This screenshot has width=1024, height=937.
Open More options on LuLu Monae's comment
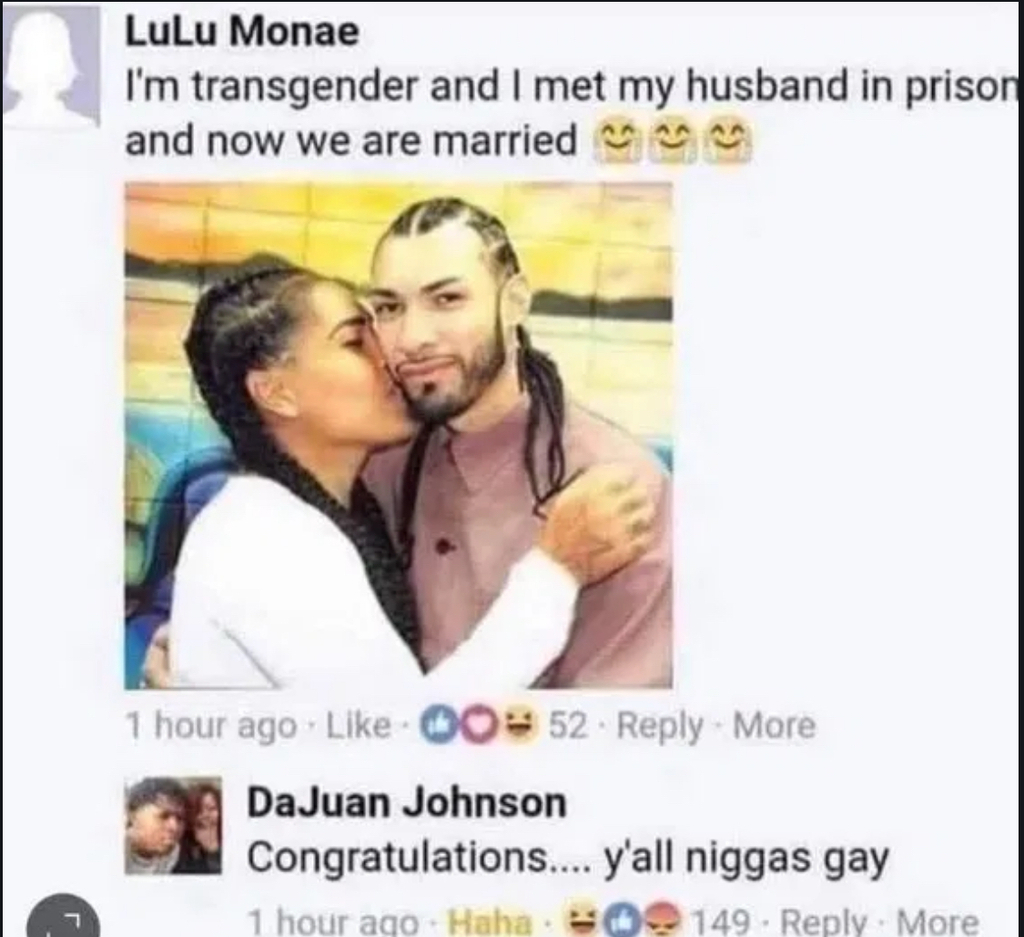coord(775,725)
